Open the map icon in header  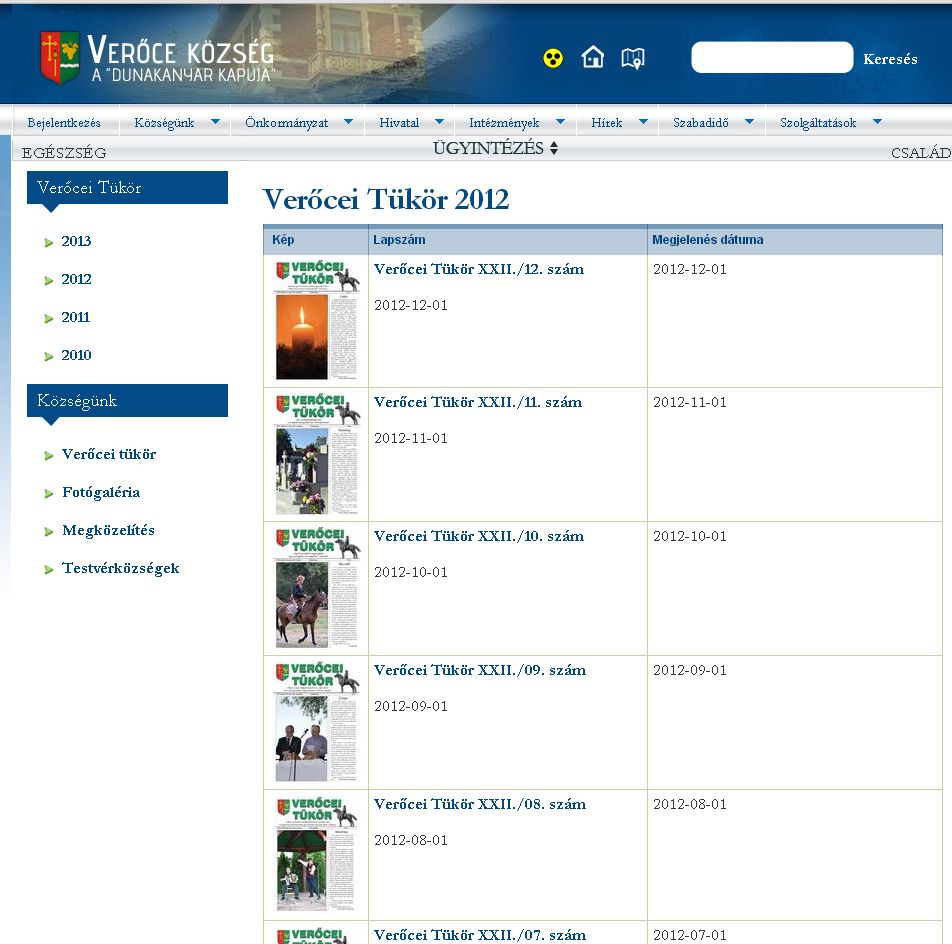coord(633,58)
